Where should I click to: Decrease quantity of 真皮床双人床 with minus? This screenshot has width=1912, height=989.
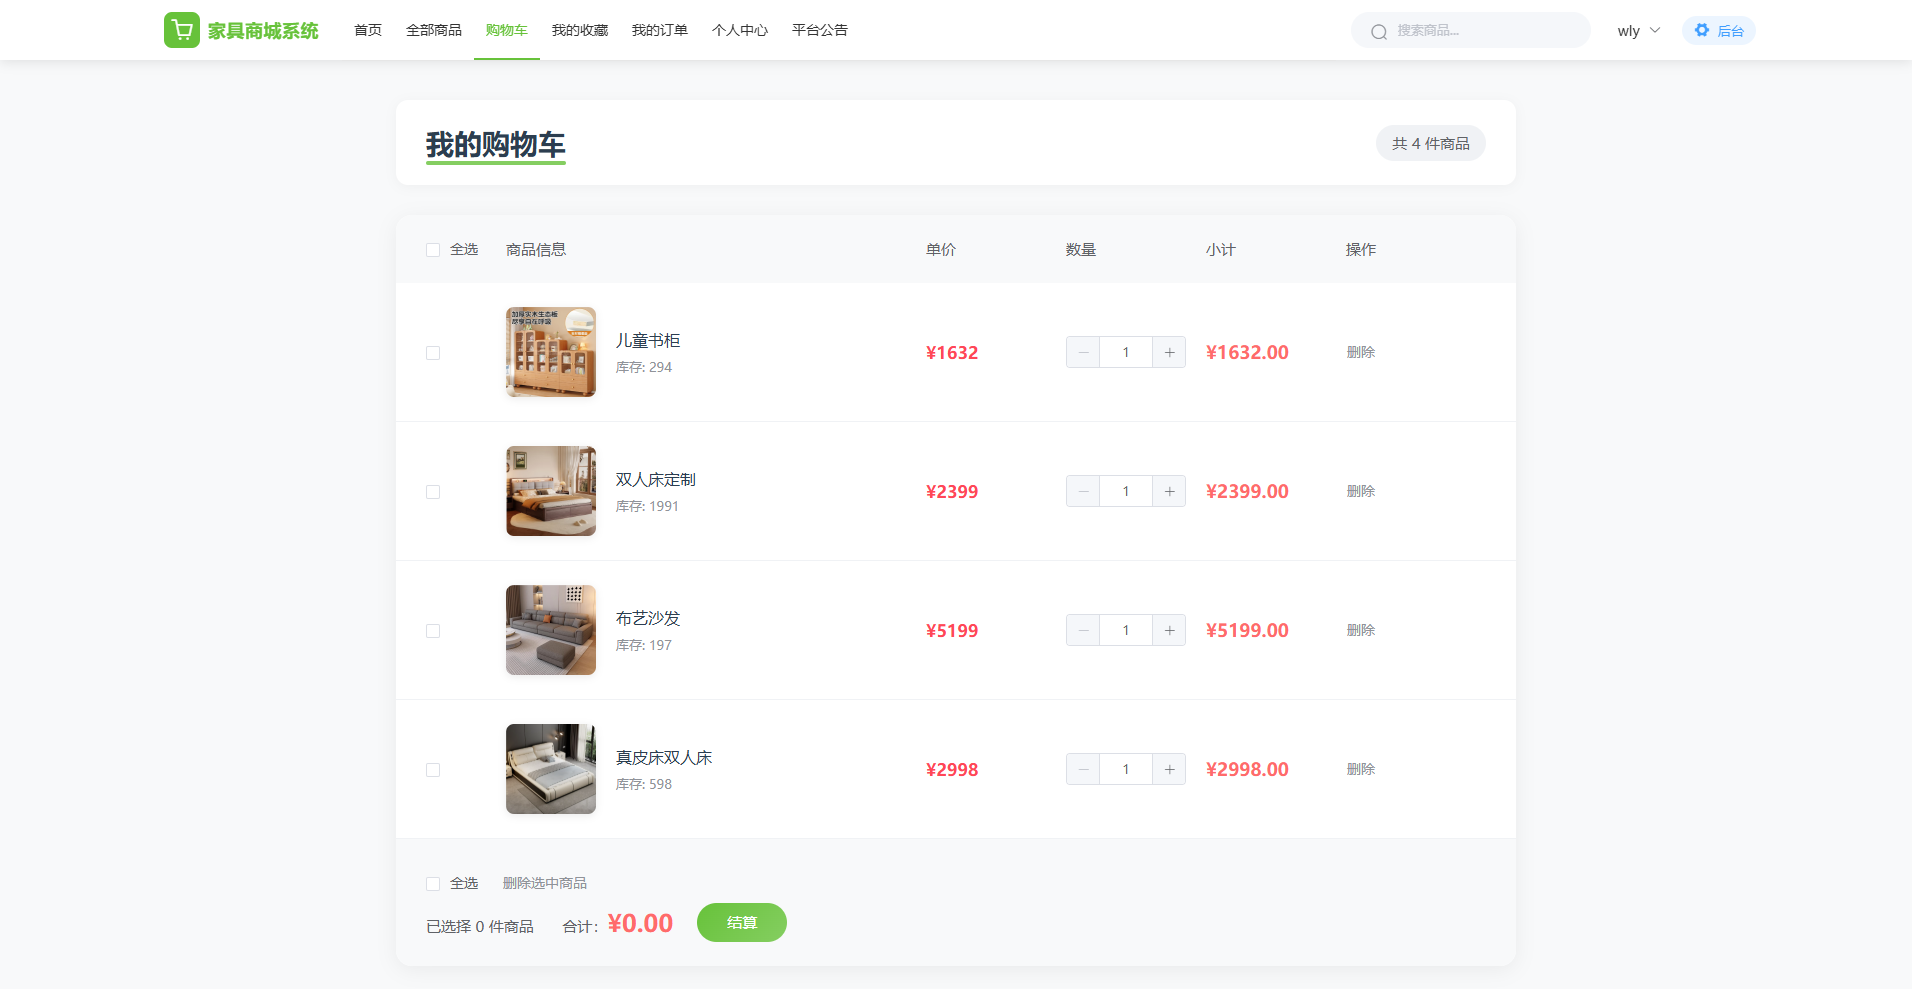coord(1083,770)
